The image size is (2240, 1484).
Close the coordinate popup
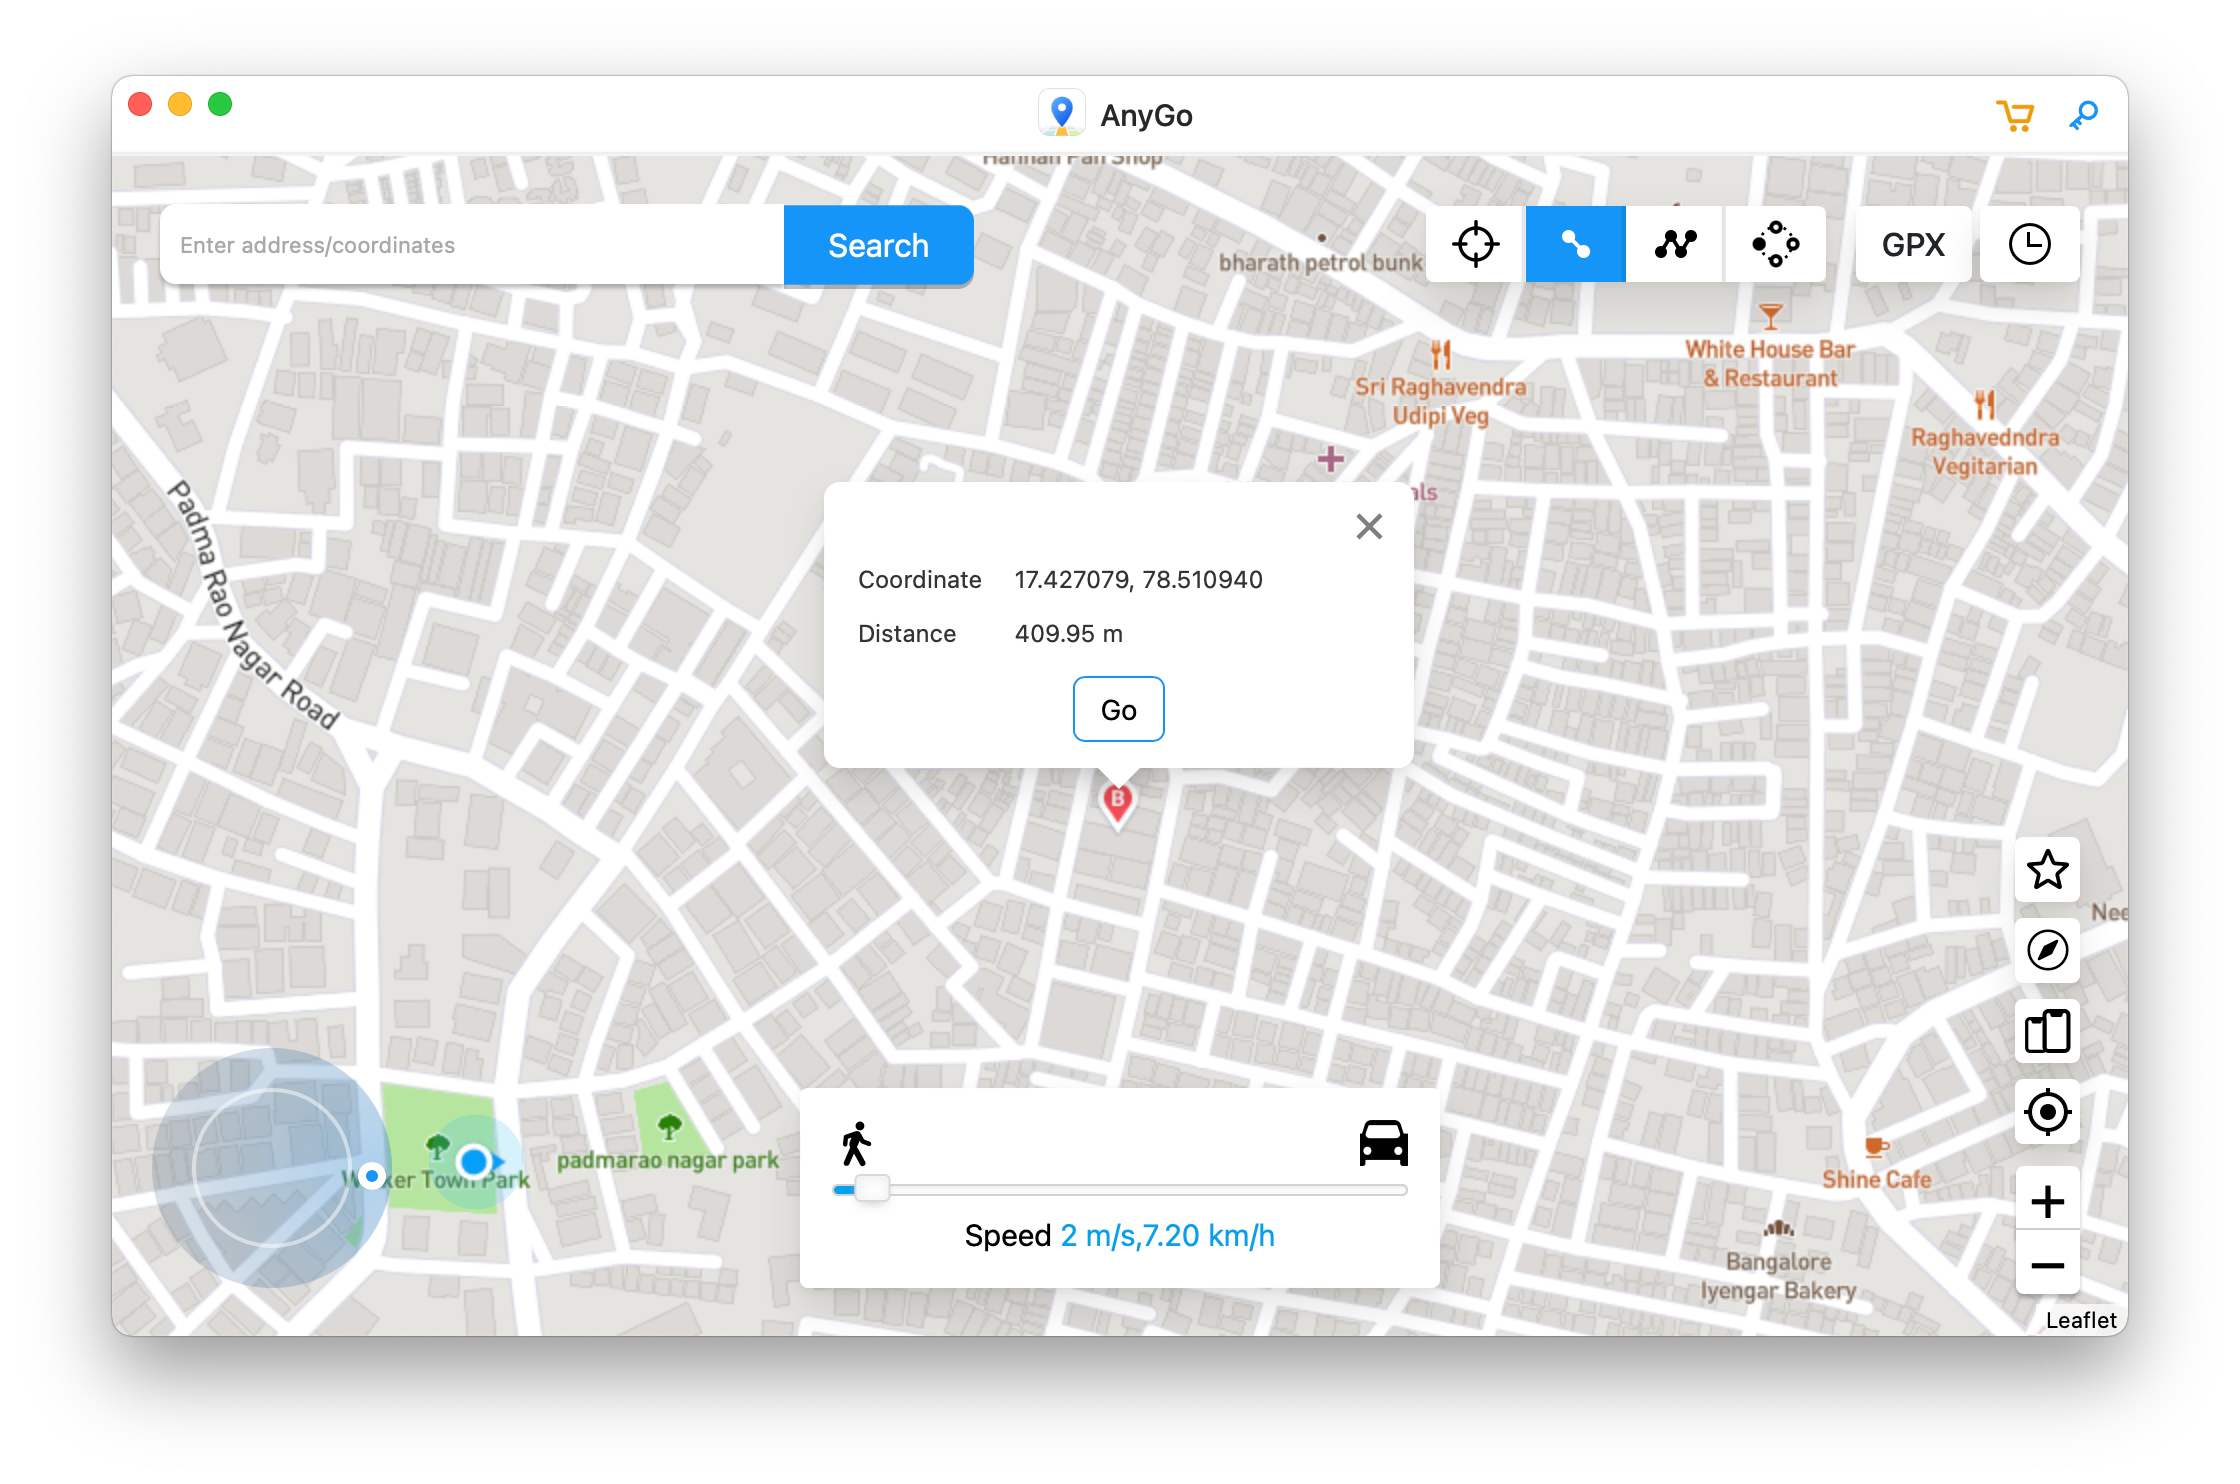tap(1369, 527)
